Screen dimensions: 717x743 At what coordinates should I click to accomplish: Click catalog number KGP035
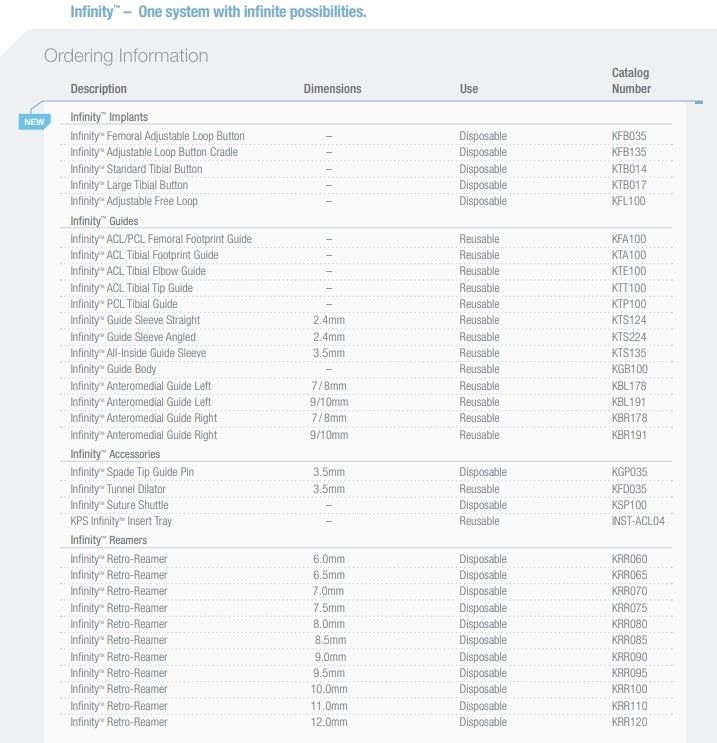pyautogui.click(x=629, y=472)
